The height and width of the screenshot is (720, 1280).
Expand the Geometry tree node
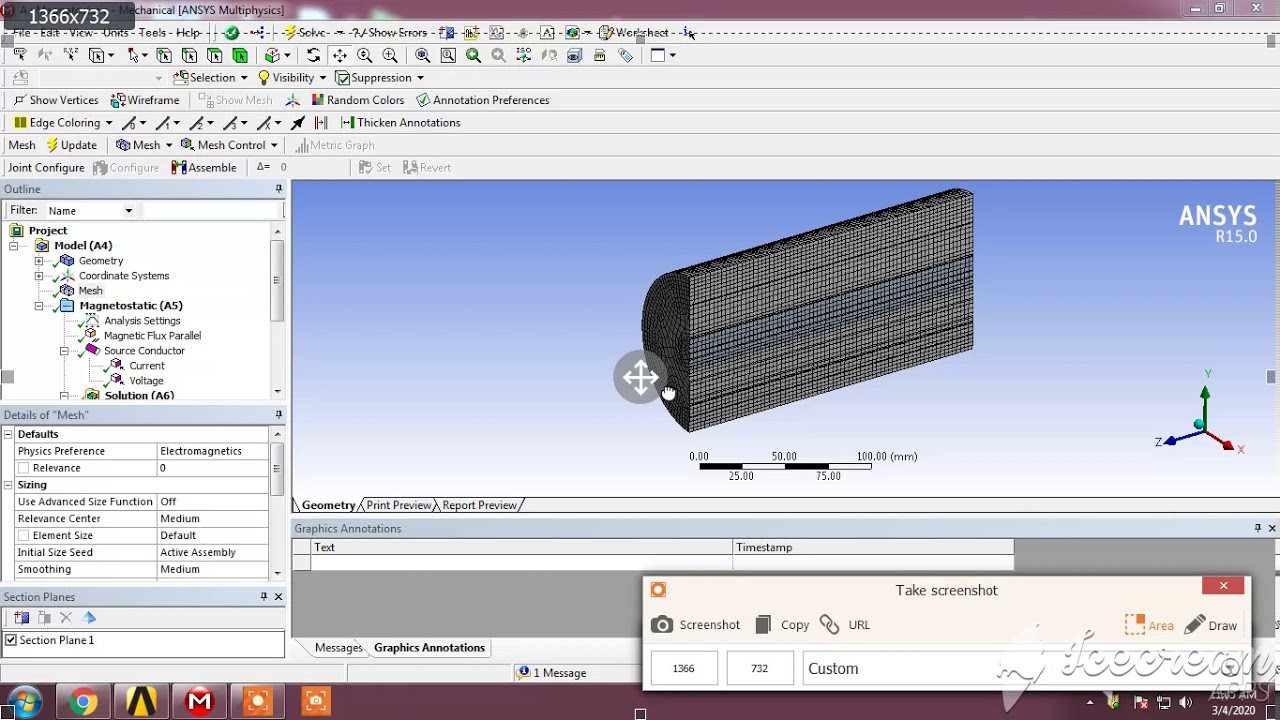[x=39, y=261]
